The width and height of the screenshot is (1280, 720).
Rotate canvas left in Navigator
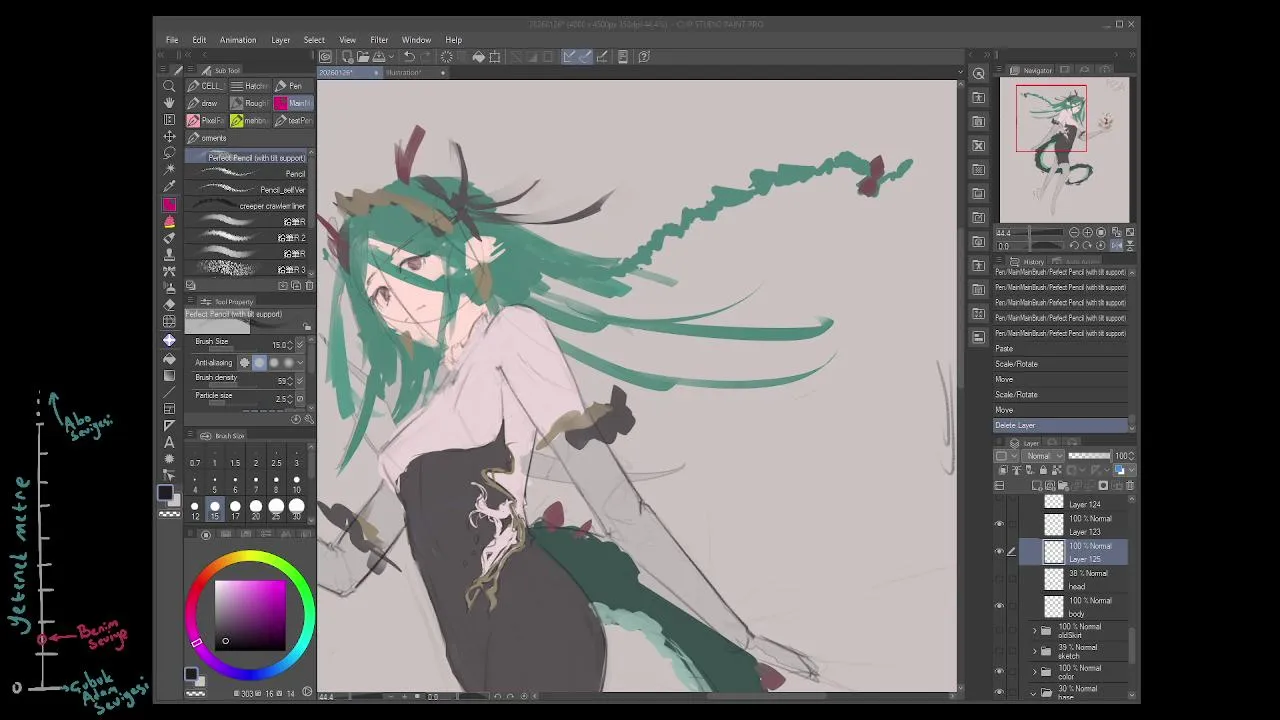pos(1074,245)
